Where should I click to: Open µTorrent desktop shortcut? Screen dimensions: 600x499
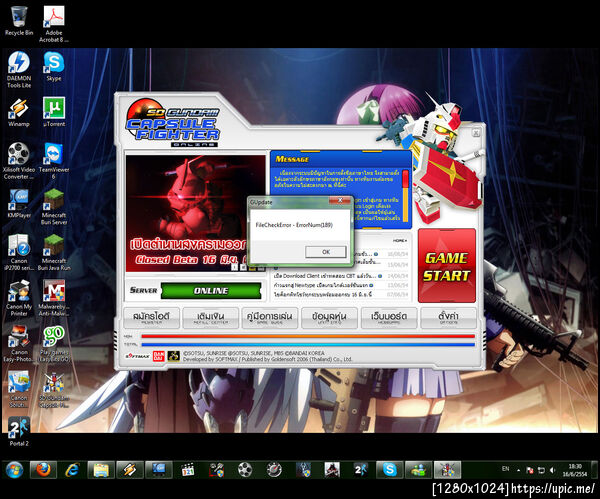[54, 113]
